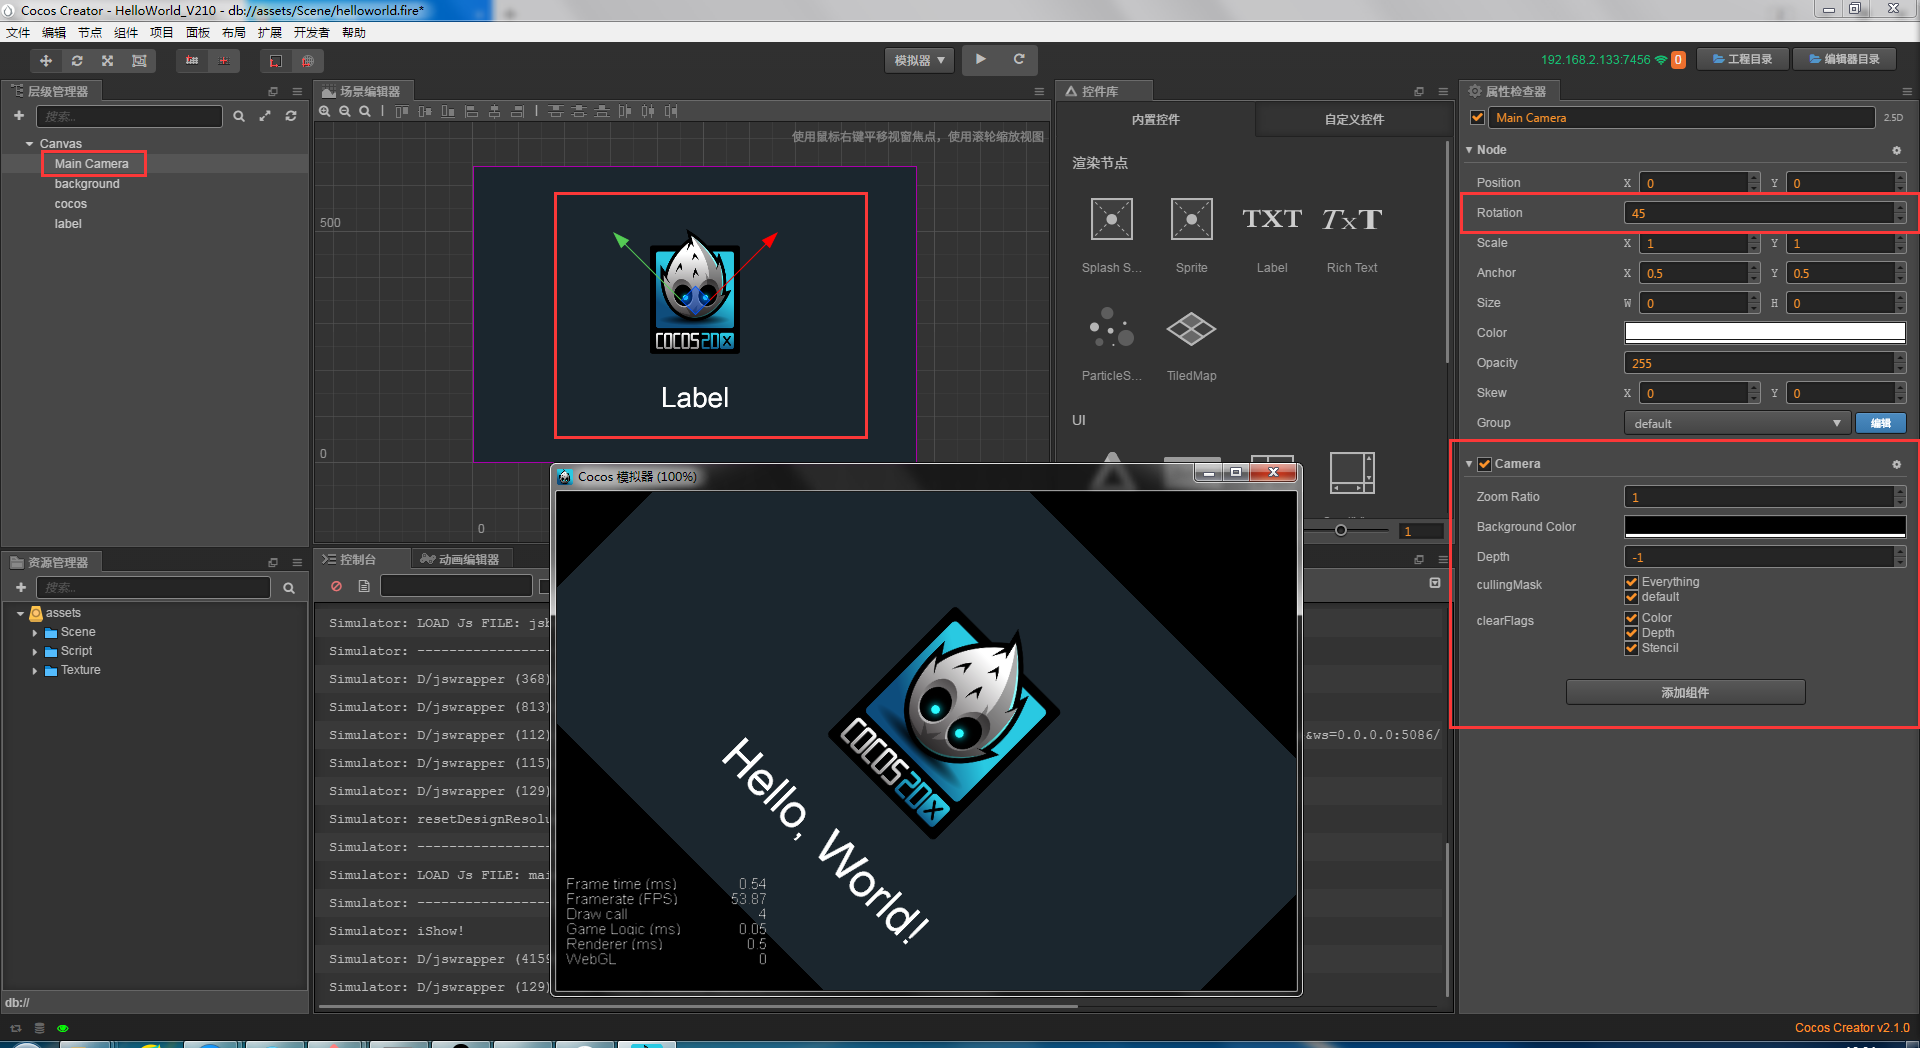This screenshot has width=1920, height=1048.
Task: Zoom out the scene editor
Action: [345, 111]
